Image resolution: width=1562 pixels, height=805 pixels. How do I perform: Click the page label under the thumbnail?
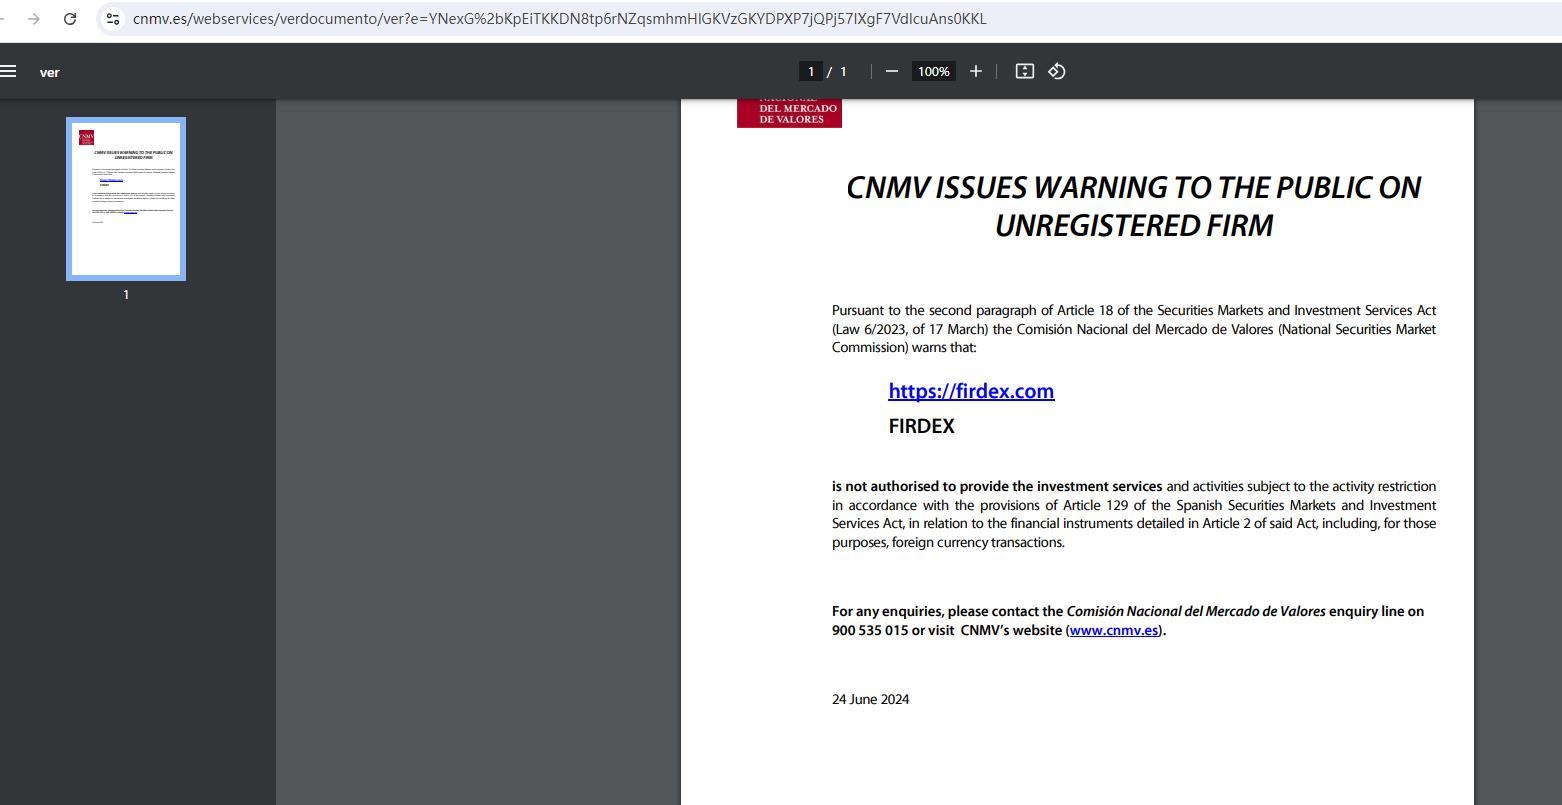tap(126, 295)
